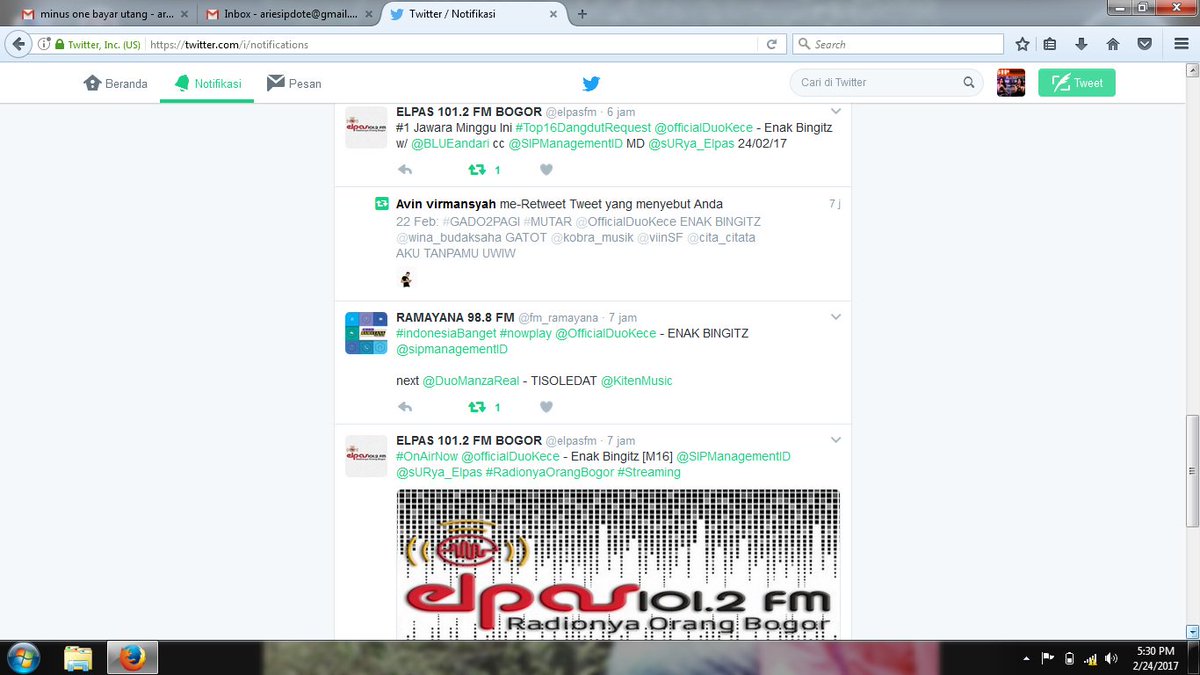Like the ELPAS #1 Jawara Minggu tweet
1200x675 pixels.
pos(546,170)
